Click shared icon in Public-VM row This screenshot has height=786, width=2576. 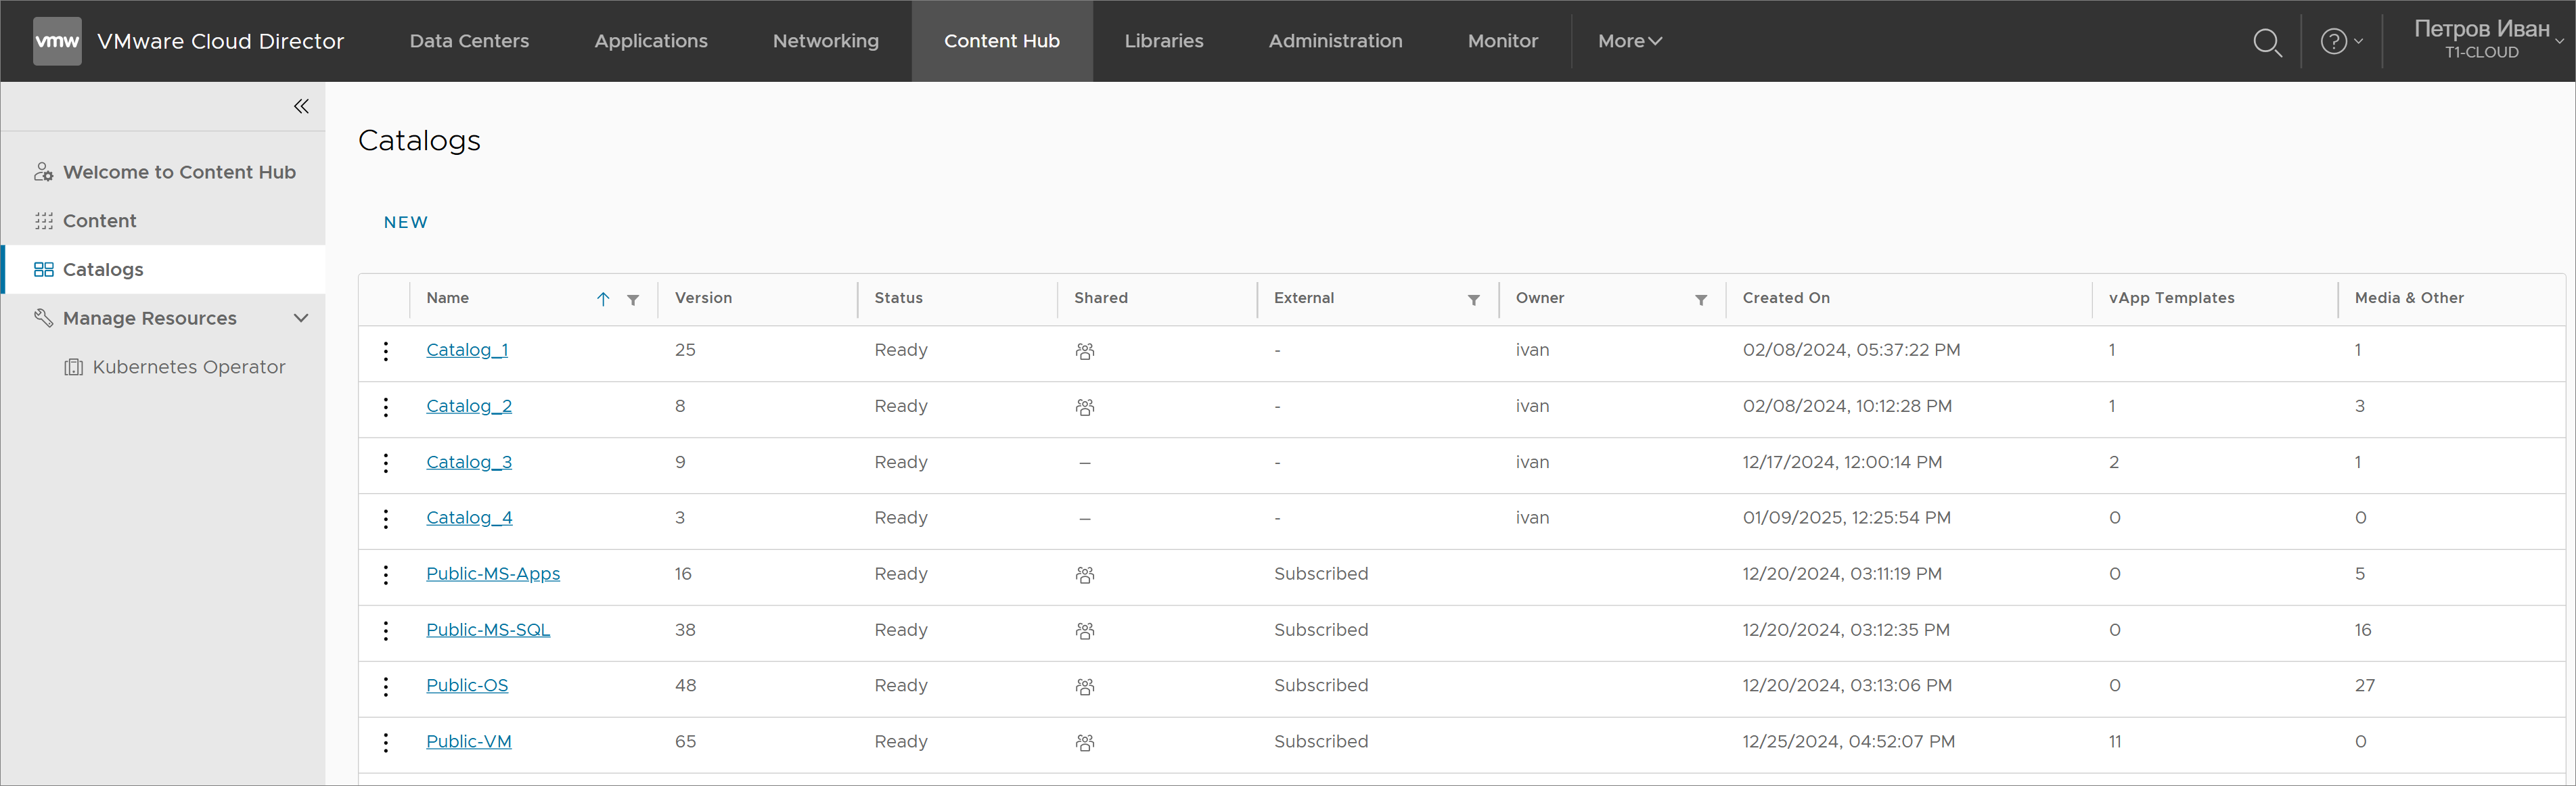[x=1085, y=743]
